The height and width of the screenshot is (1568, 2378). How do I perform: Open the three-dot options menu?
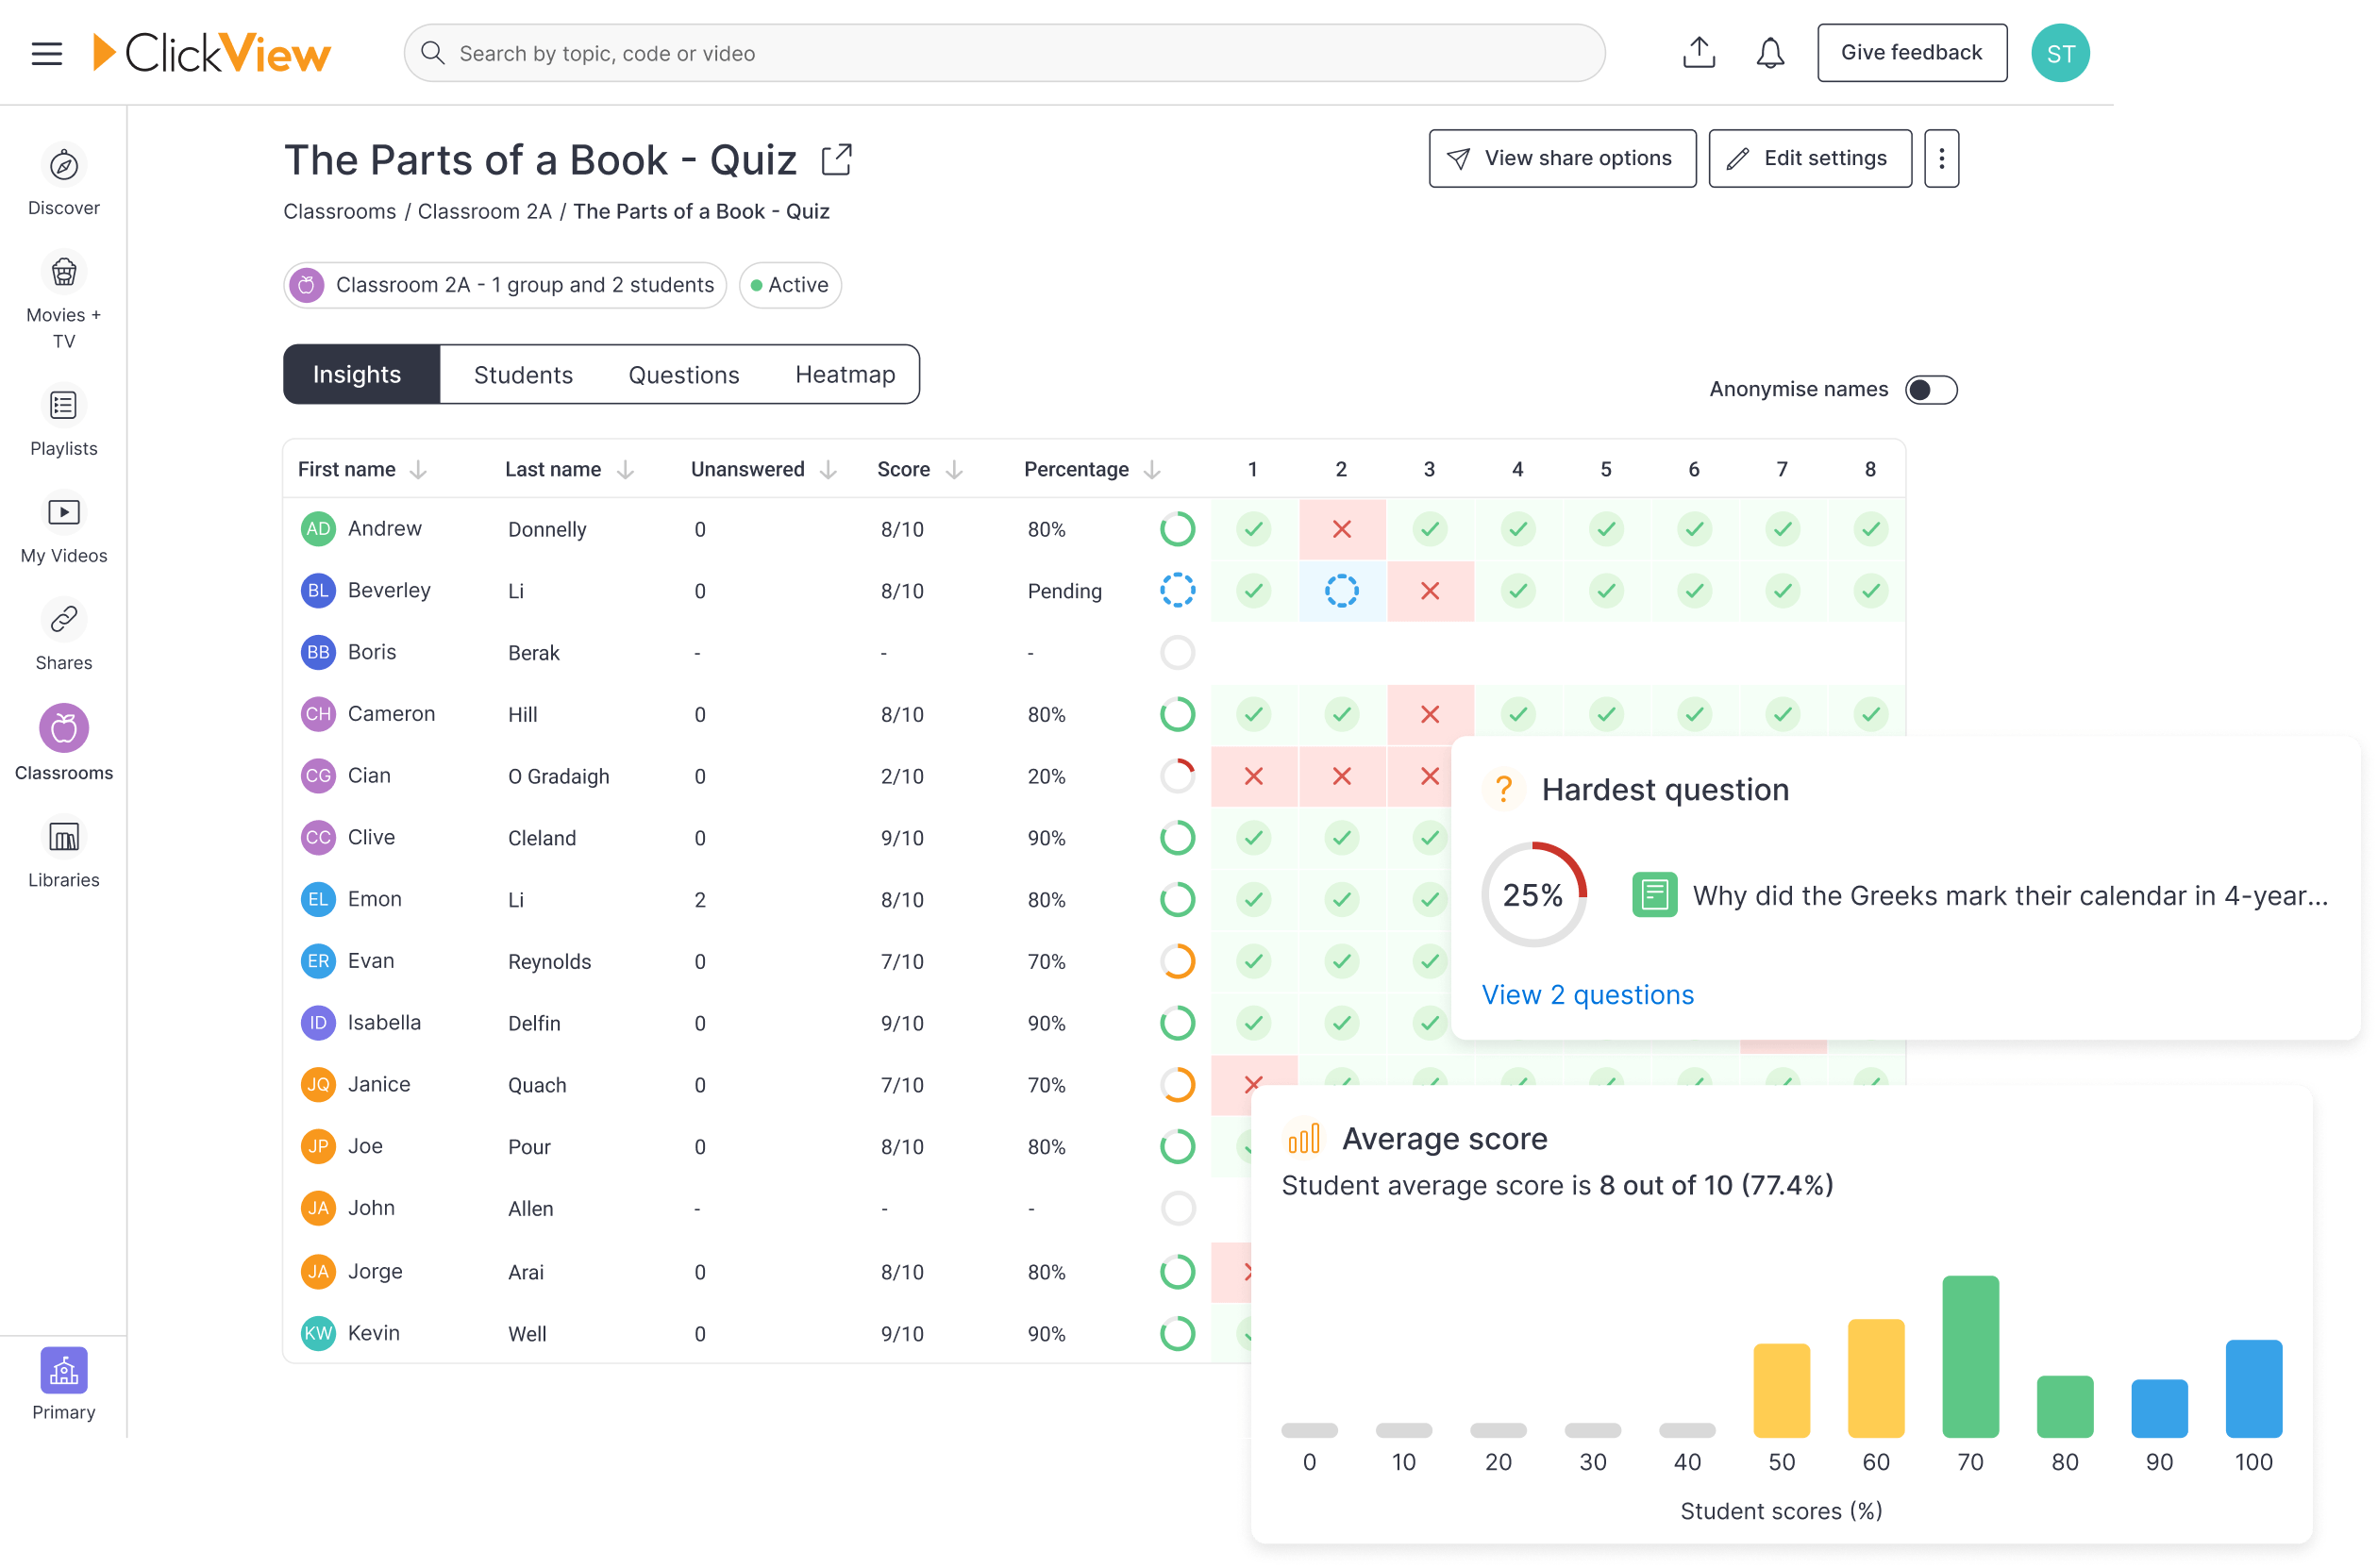tap(1940, 158)
